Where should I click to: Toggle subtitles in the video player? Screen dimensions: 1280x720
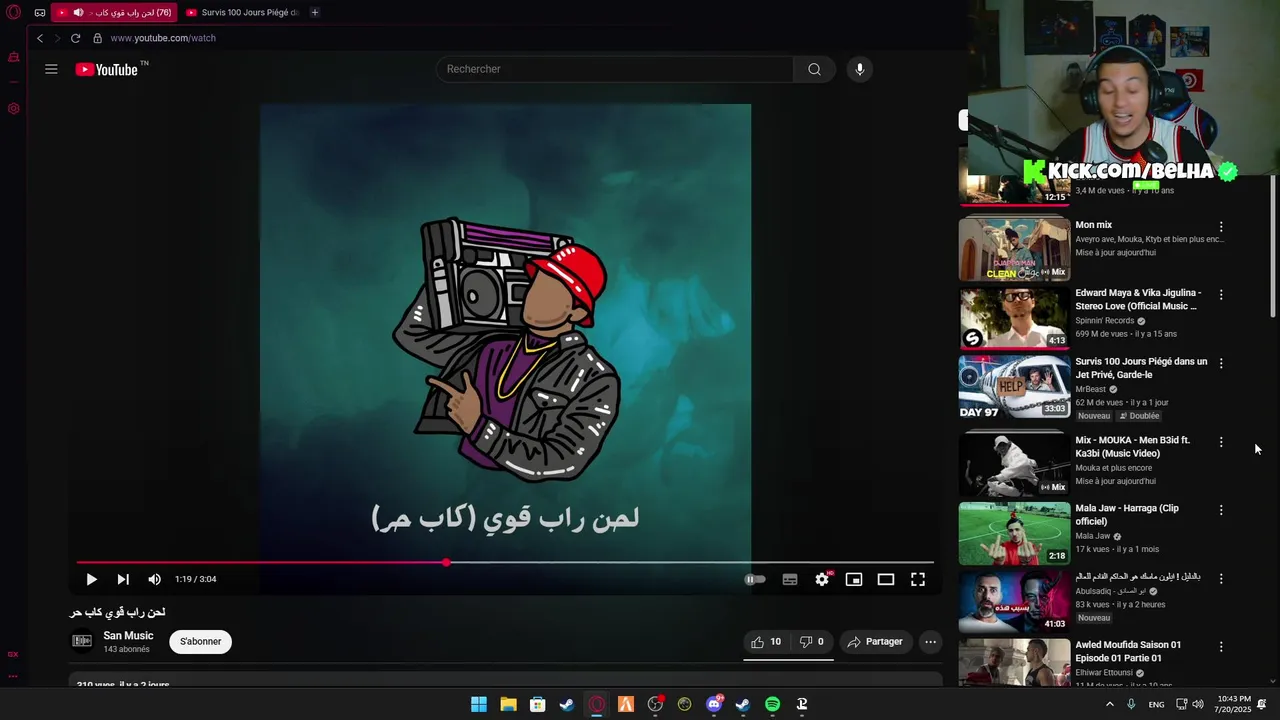790,579
